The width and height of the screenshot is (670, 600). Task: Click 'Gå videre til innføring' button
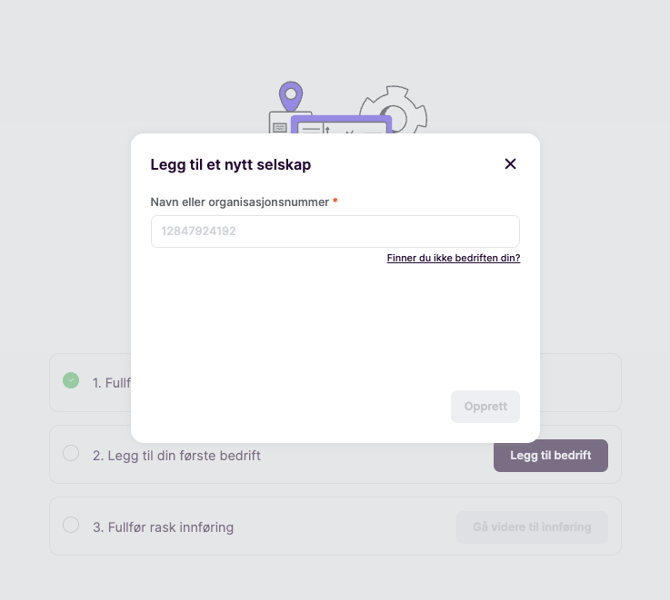click(x=532, y=527)
